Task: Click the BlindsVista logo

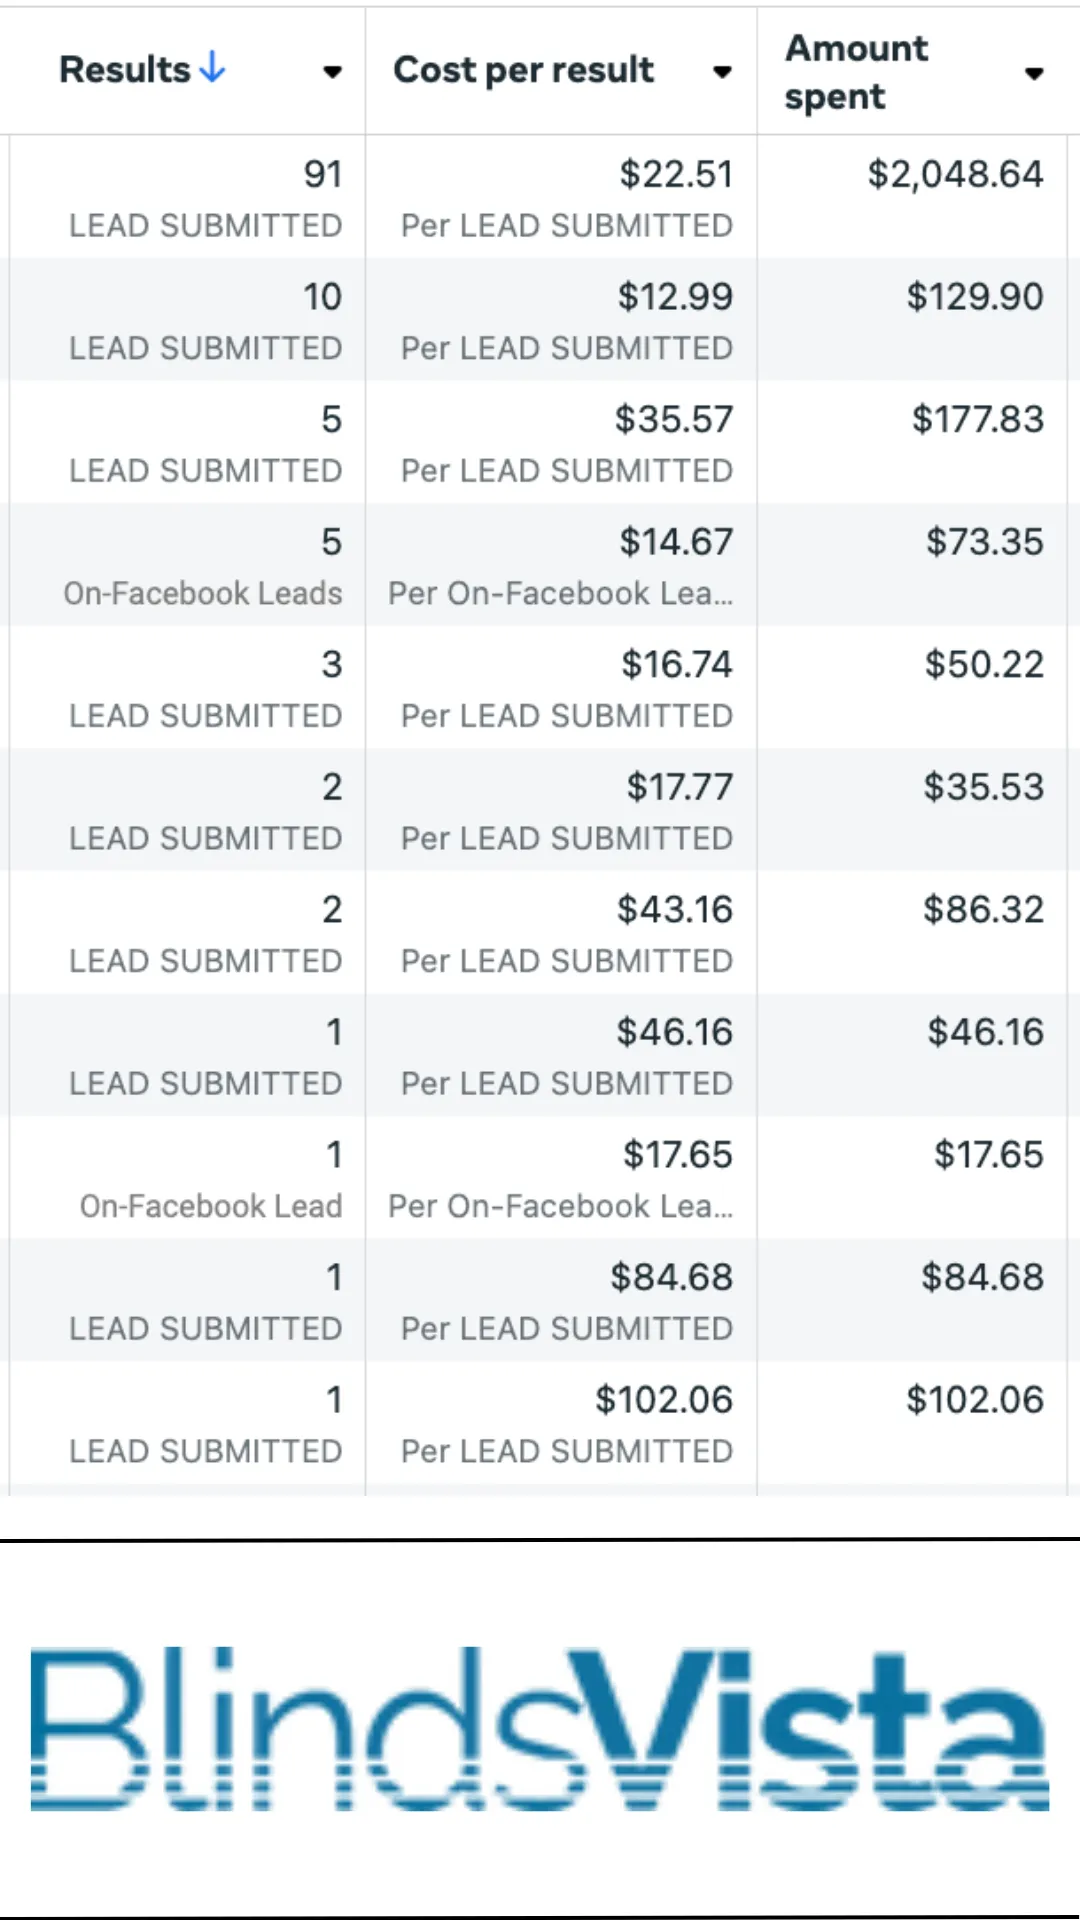Action: point(540,1728)
